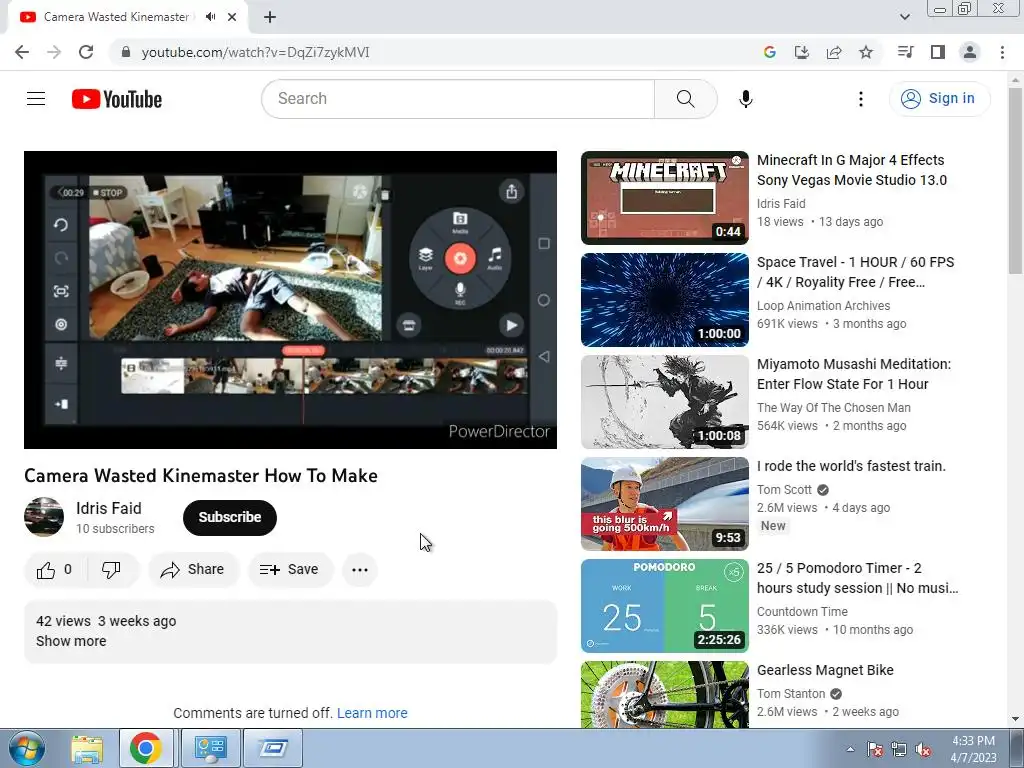Open Loop Animation Archives channel text
The height and width of the screenshot is (768, 1024).
(x=824, y=306)
